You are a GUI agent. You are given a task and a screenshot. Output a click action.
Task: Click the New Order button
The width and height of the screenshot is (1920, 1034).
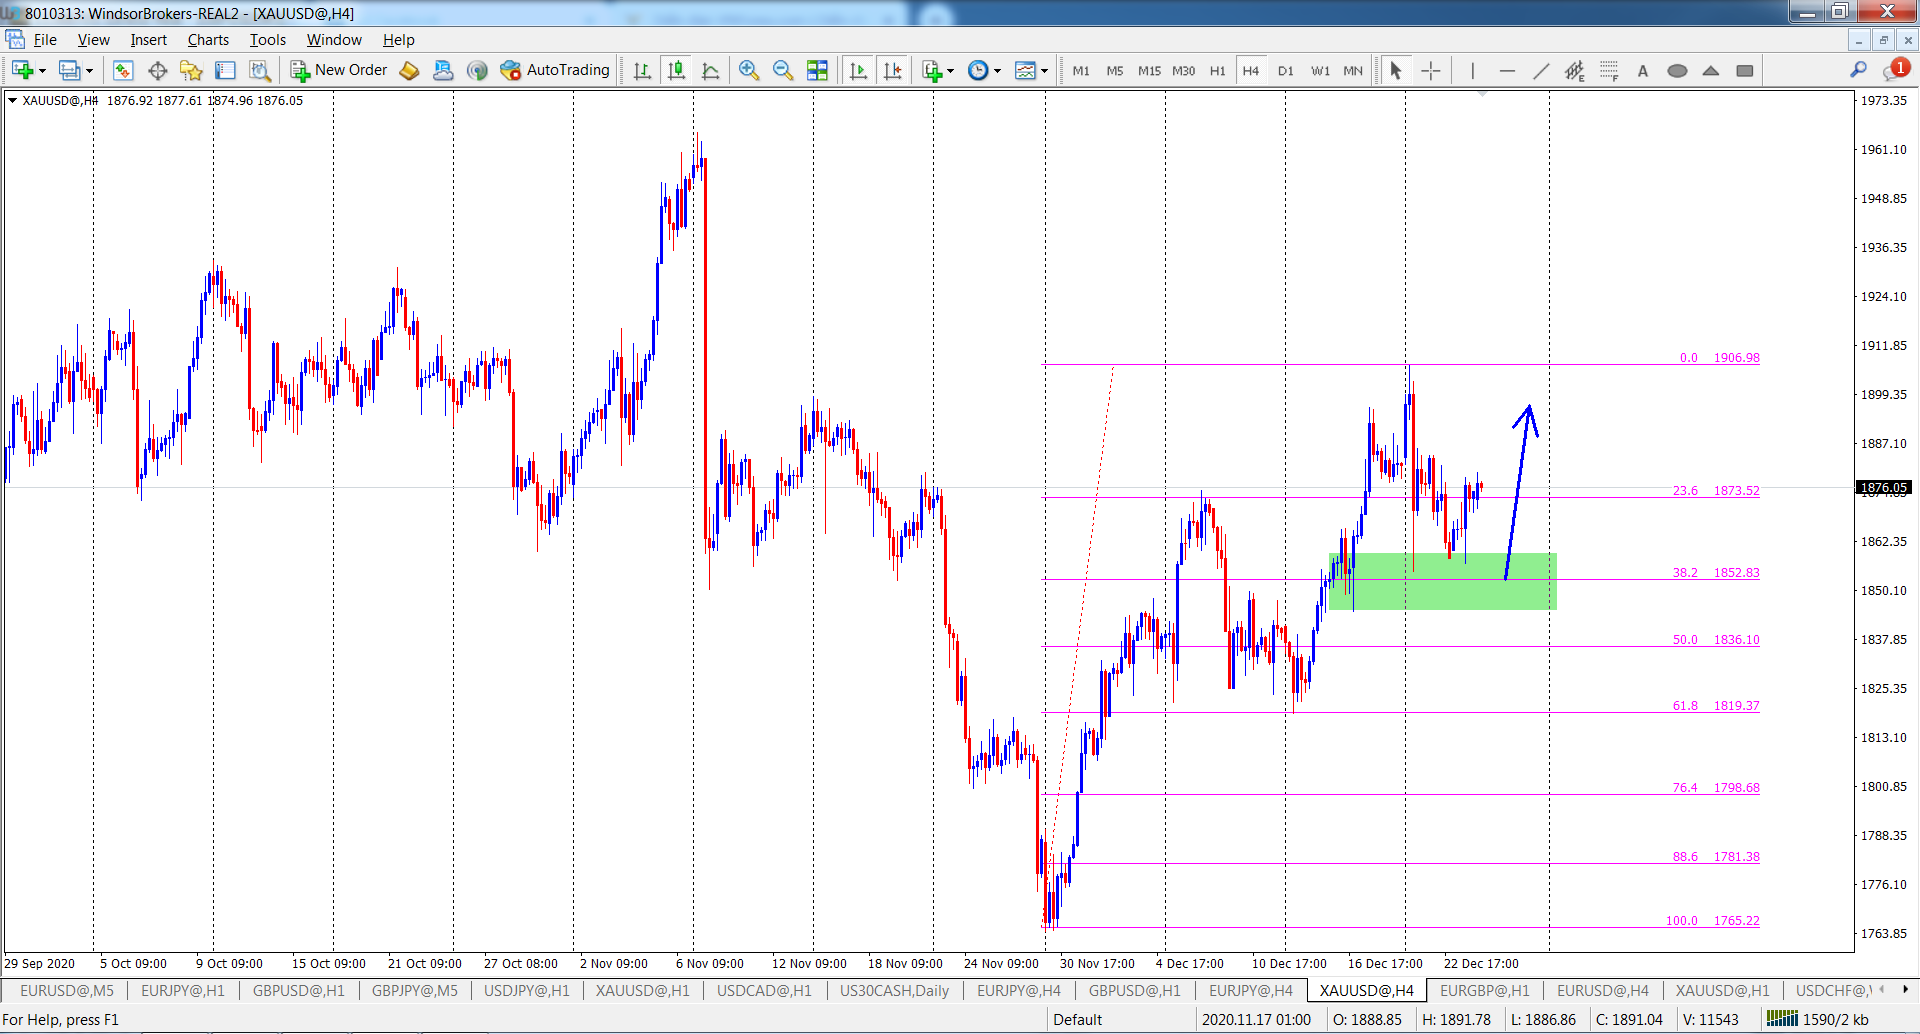point(339,70)
